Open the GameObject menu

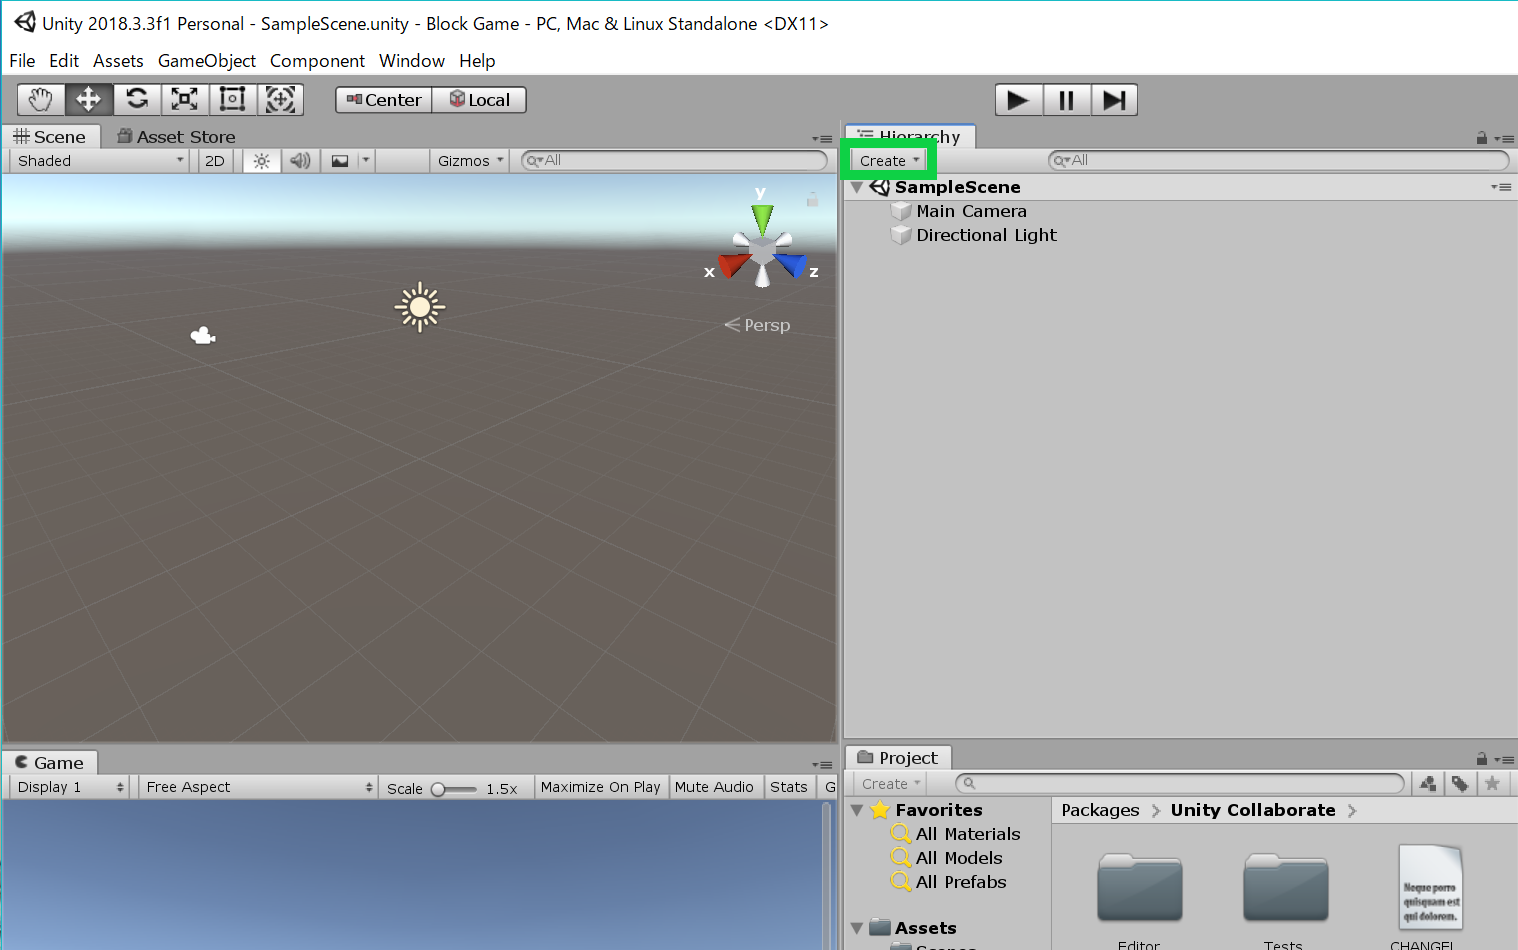[x=207, y=61]
